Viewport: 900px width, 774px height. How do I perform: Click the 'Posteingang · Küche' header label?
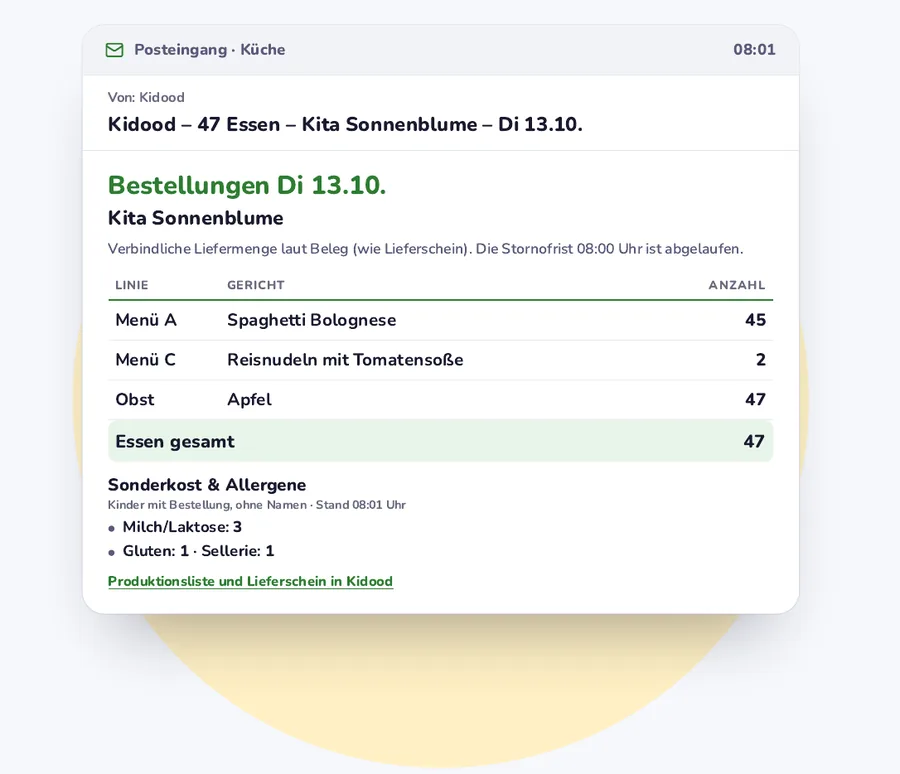(210, 50)
